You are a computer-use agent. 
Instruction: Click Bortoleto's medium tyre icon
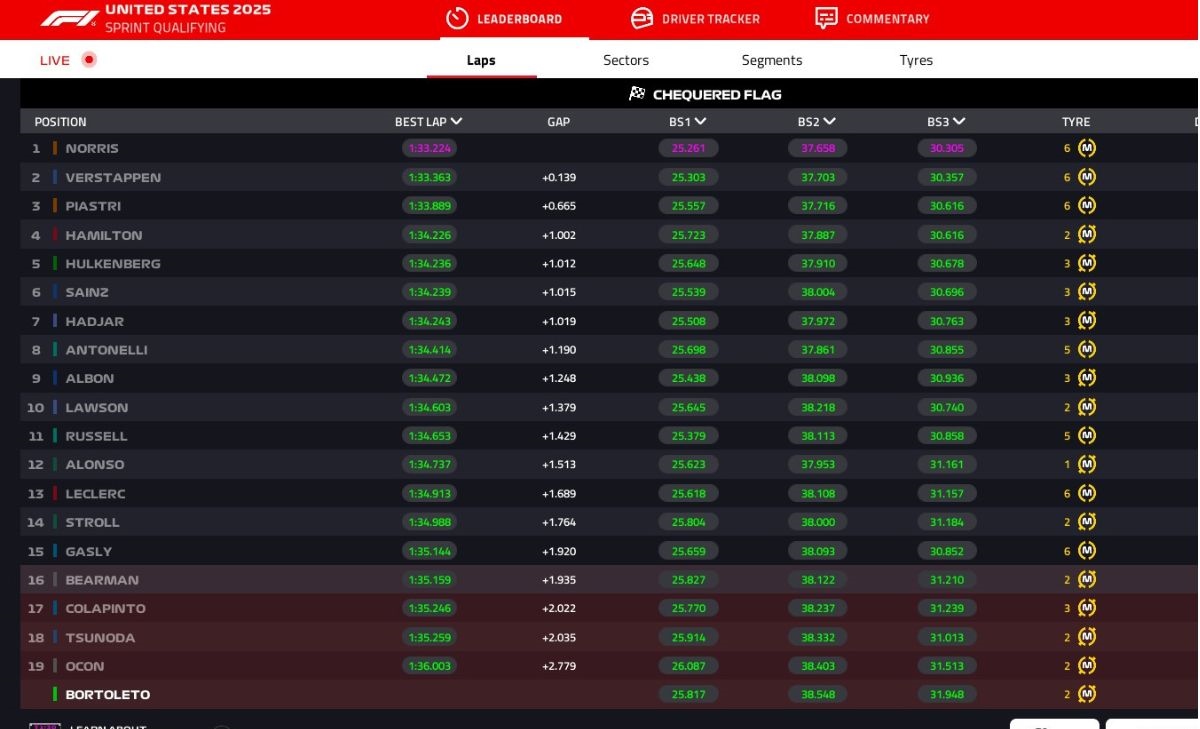(1087, 694)
